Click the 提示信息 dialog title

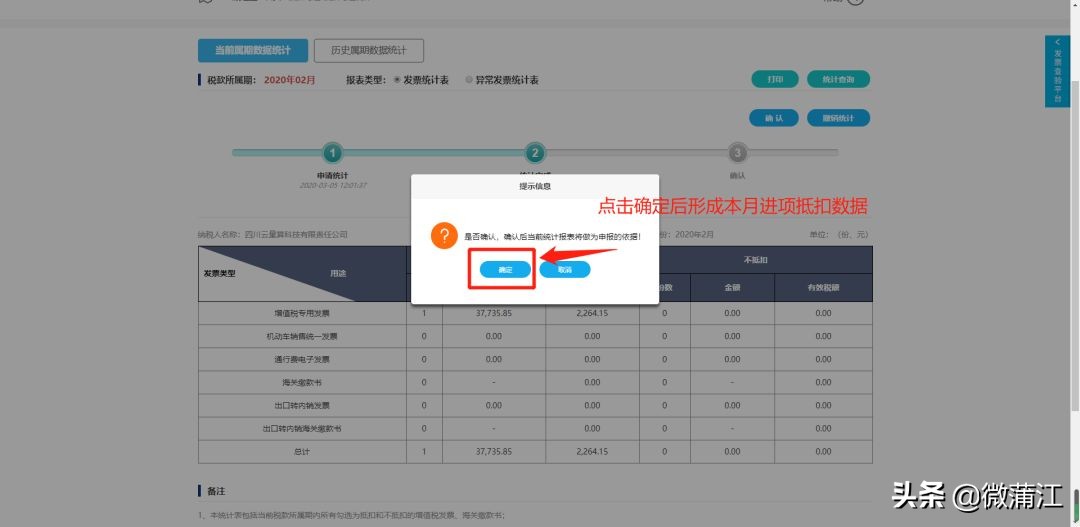tap(535, 186)
